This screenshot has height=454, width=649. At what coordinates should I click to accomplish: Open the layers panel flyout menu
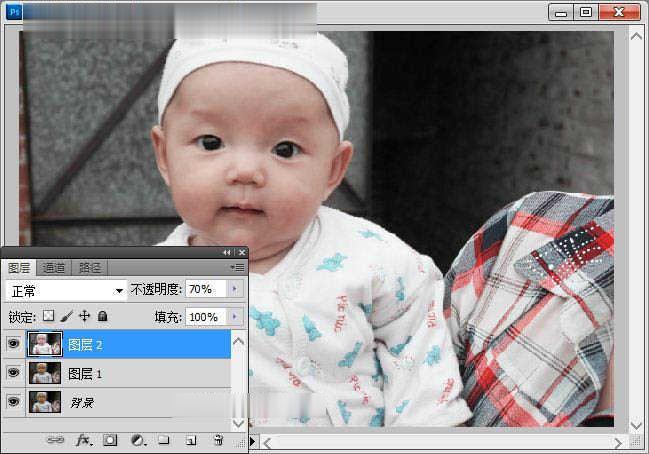(238, 268)
